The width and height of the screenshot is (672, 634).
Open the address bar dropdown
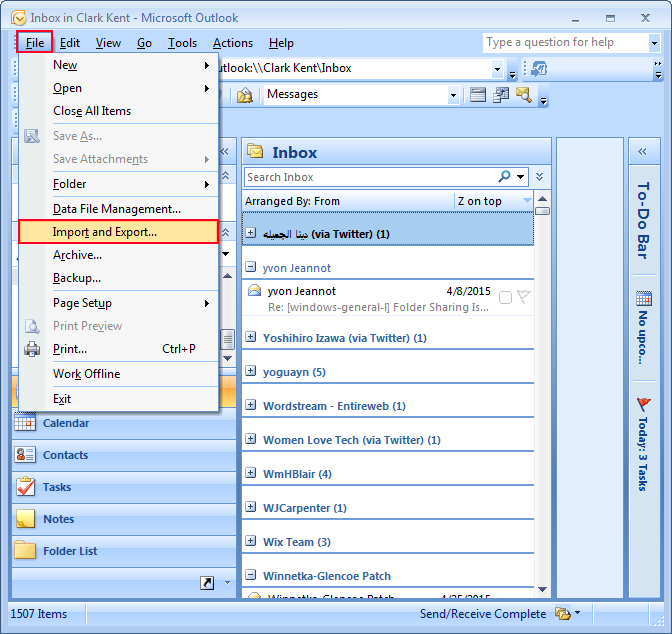tap(497, 69)
